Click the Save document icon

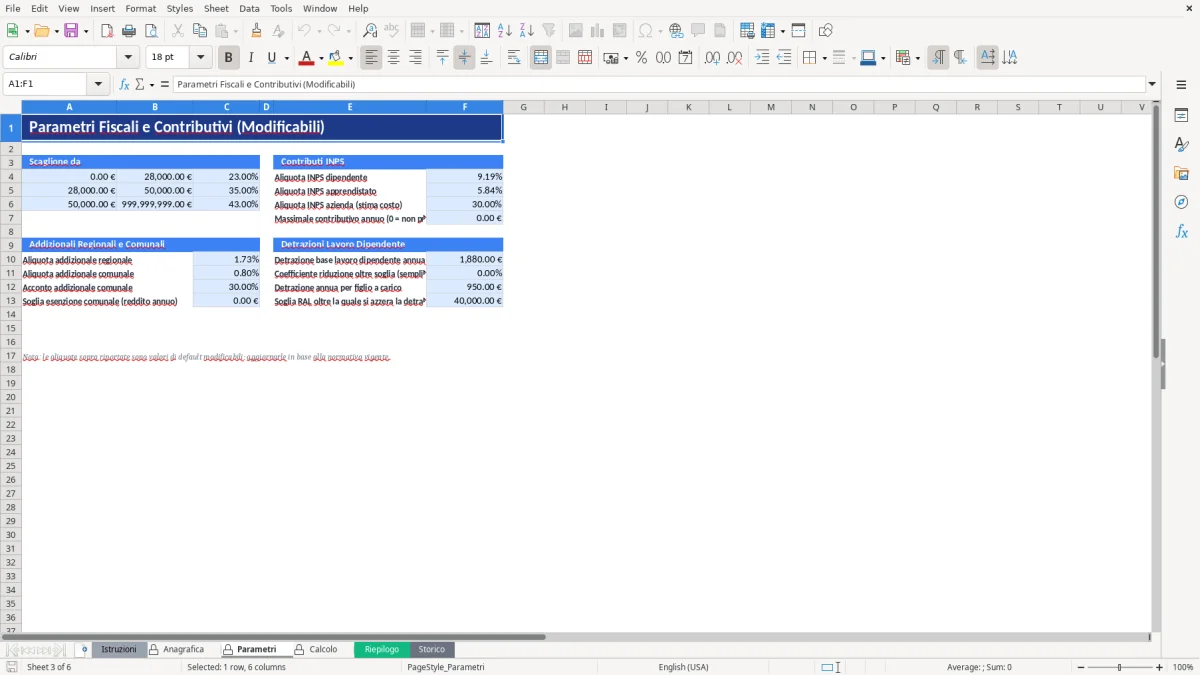pyautogui.click(x=71, y=31)
